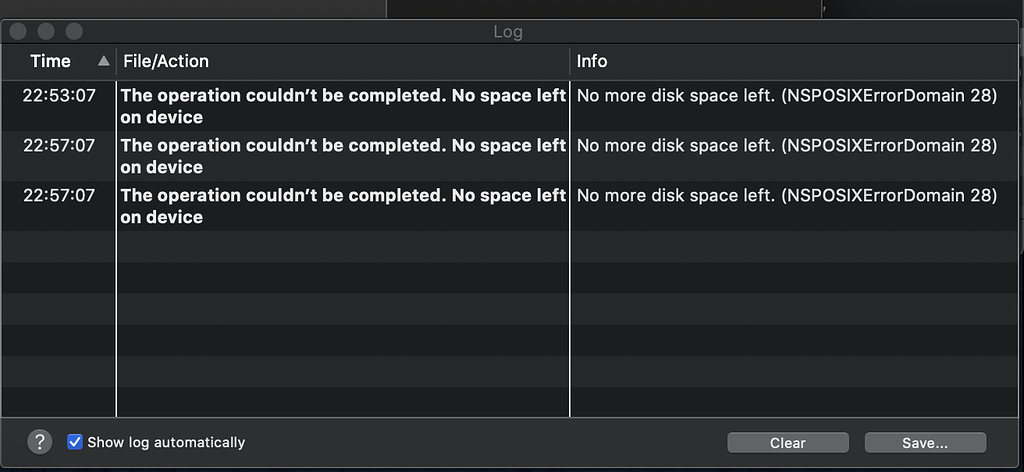Viewport: 1024px width, 472px height.
Task: Click the divider between Time and File/Action
Action: (x=116, y=61)
